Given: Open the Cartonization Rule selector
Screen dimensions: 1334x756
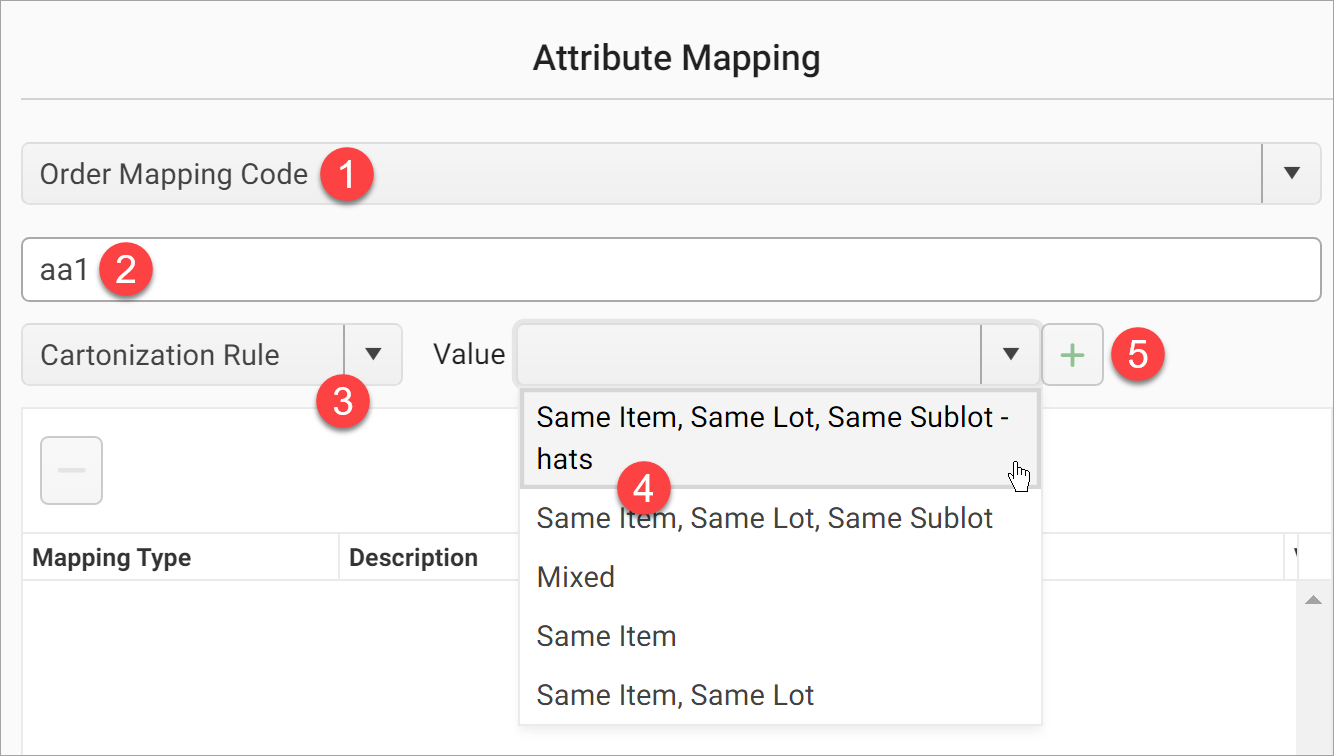Looking at the screenshot, I should (x=180, y=354).
